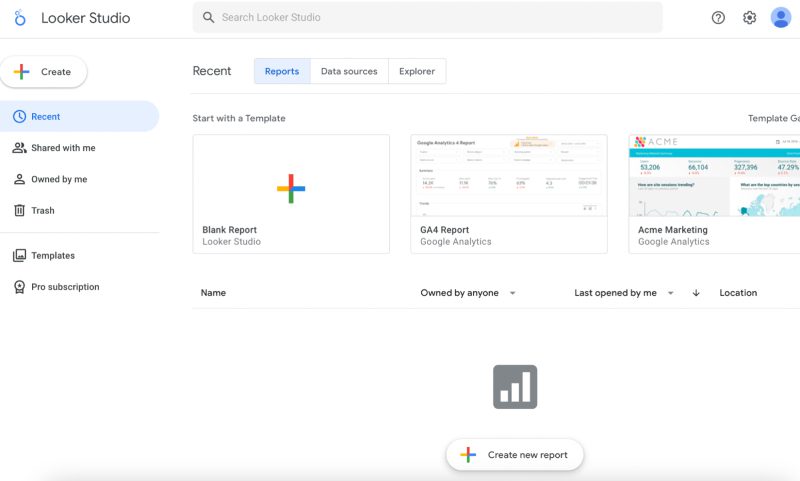Open the user account avatar
The image size is (800, 481).
pos(781,18)
